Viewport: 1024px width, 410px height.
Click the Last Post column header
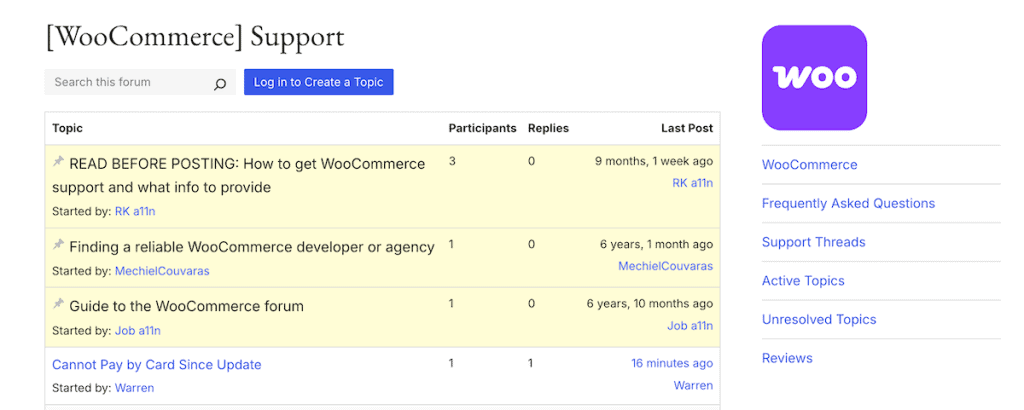point(687,129)
